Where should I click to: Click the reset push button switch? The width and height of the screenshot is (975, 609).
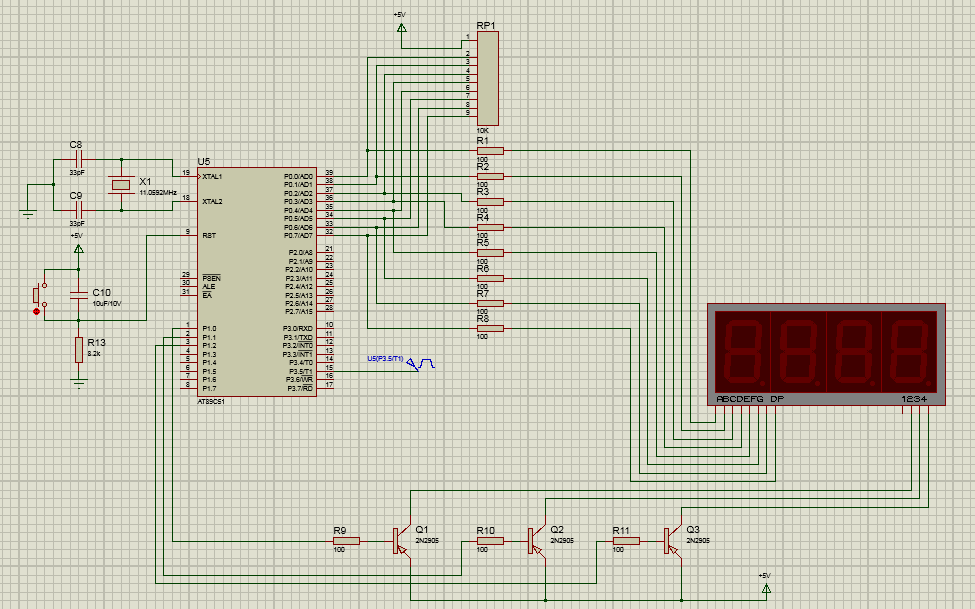tap(40, 295)
